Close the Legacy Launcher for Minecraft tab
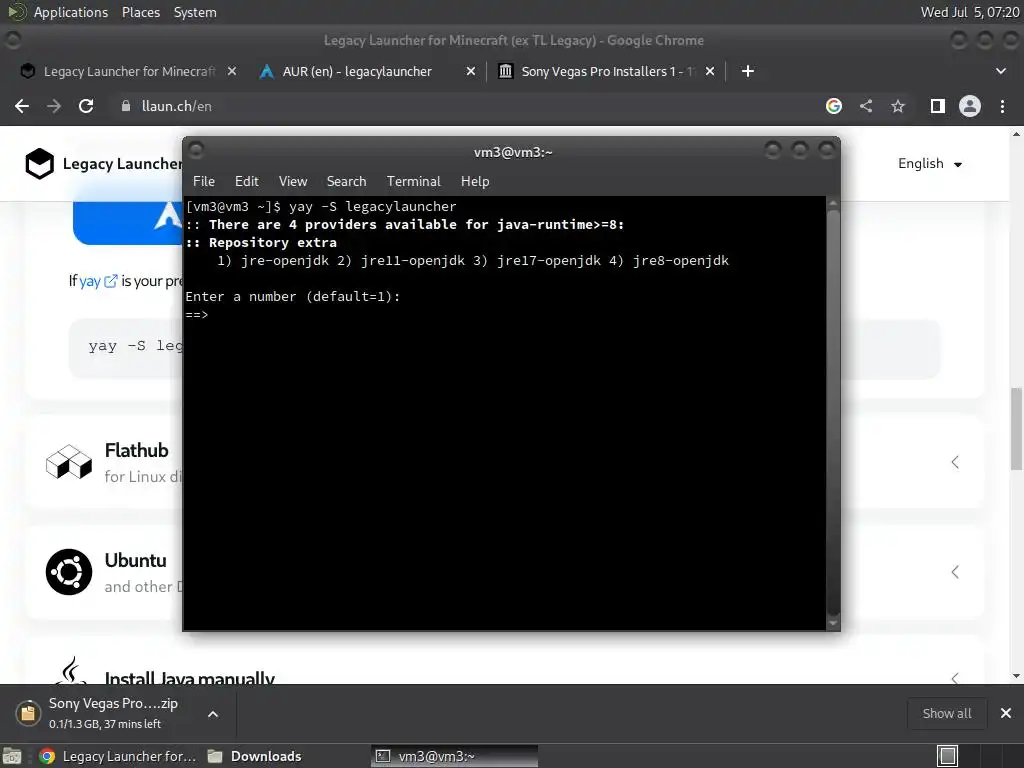The width and height of the screenshot is (1024, 768). tap(232, 71)
